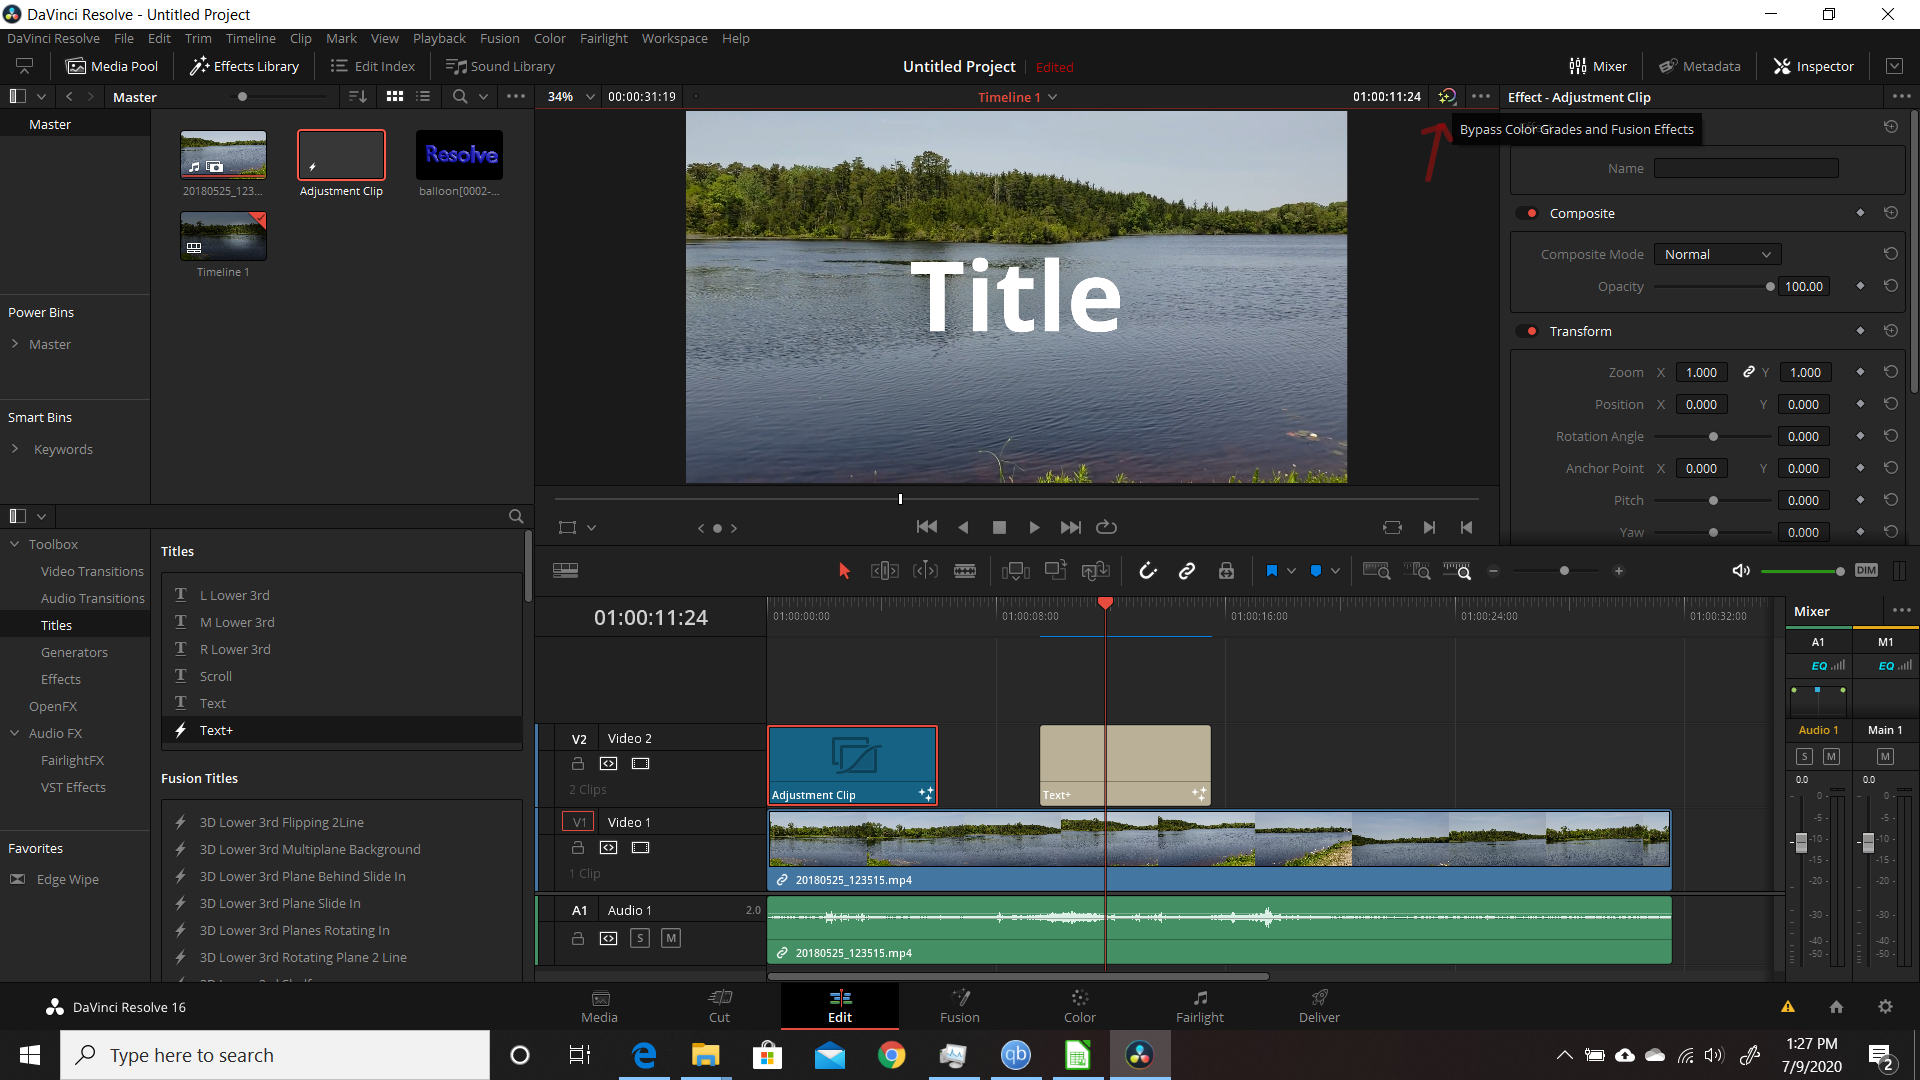Screen dimensions: 1920x1080
Task: Open the media pool search options dropdown
Action: (x=483, y=96)
